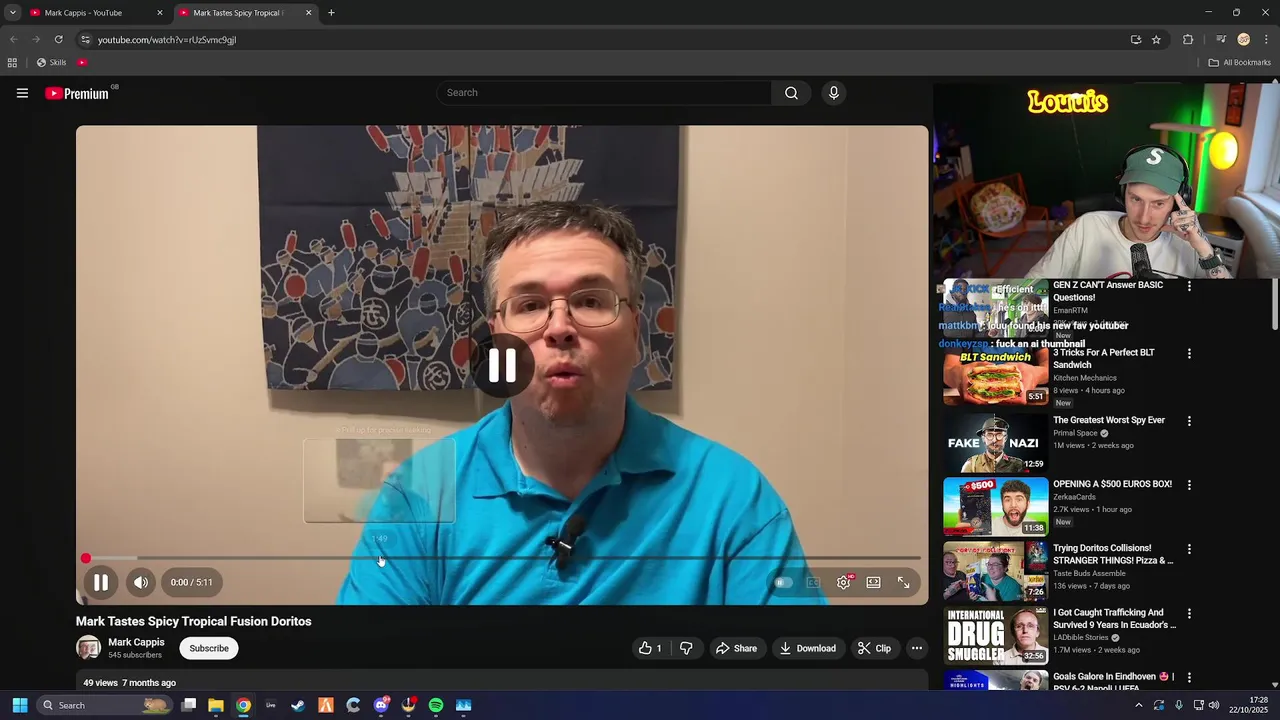View site information icon

pos(85,39)
